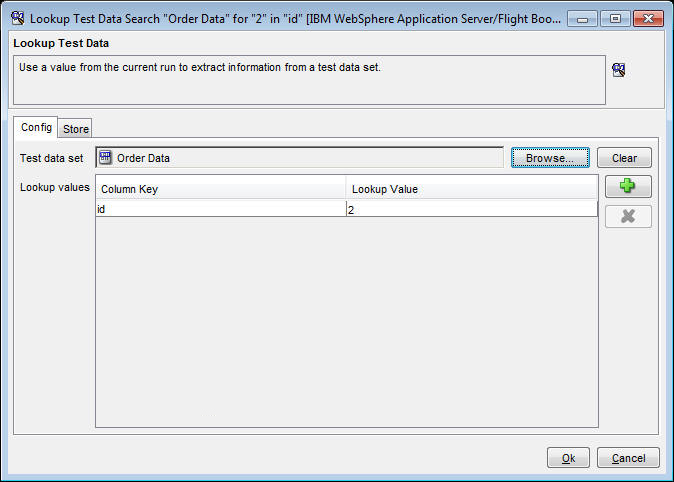Click the Lookup Value column header
Viewport: 674px width, 482px height.
click(x=472, y=189)
